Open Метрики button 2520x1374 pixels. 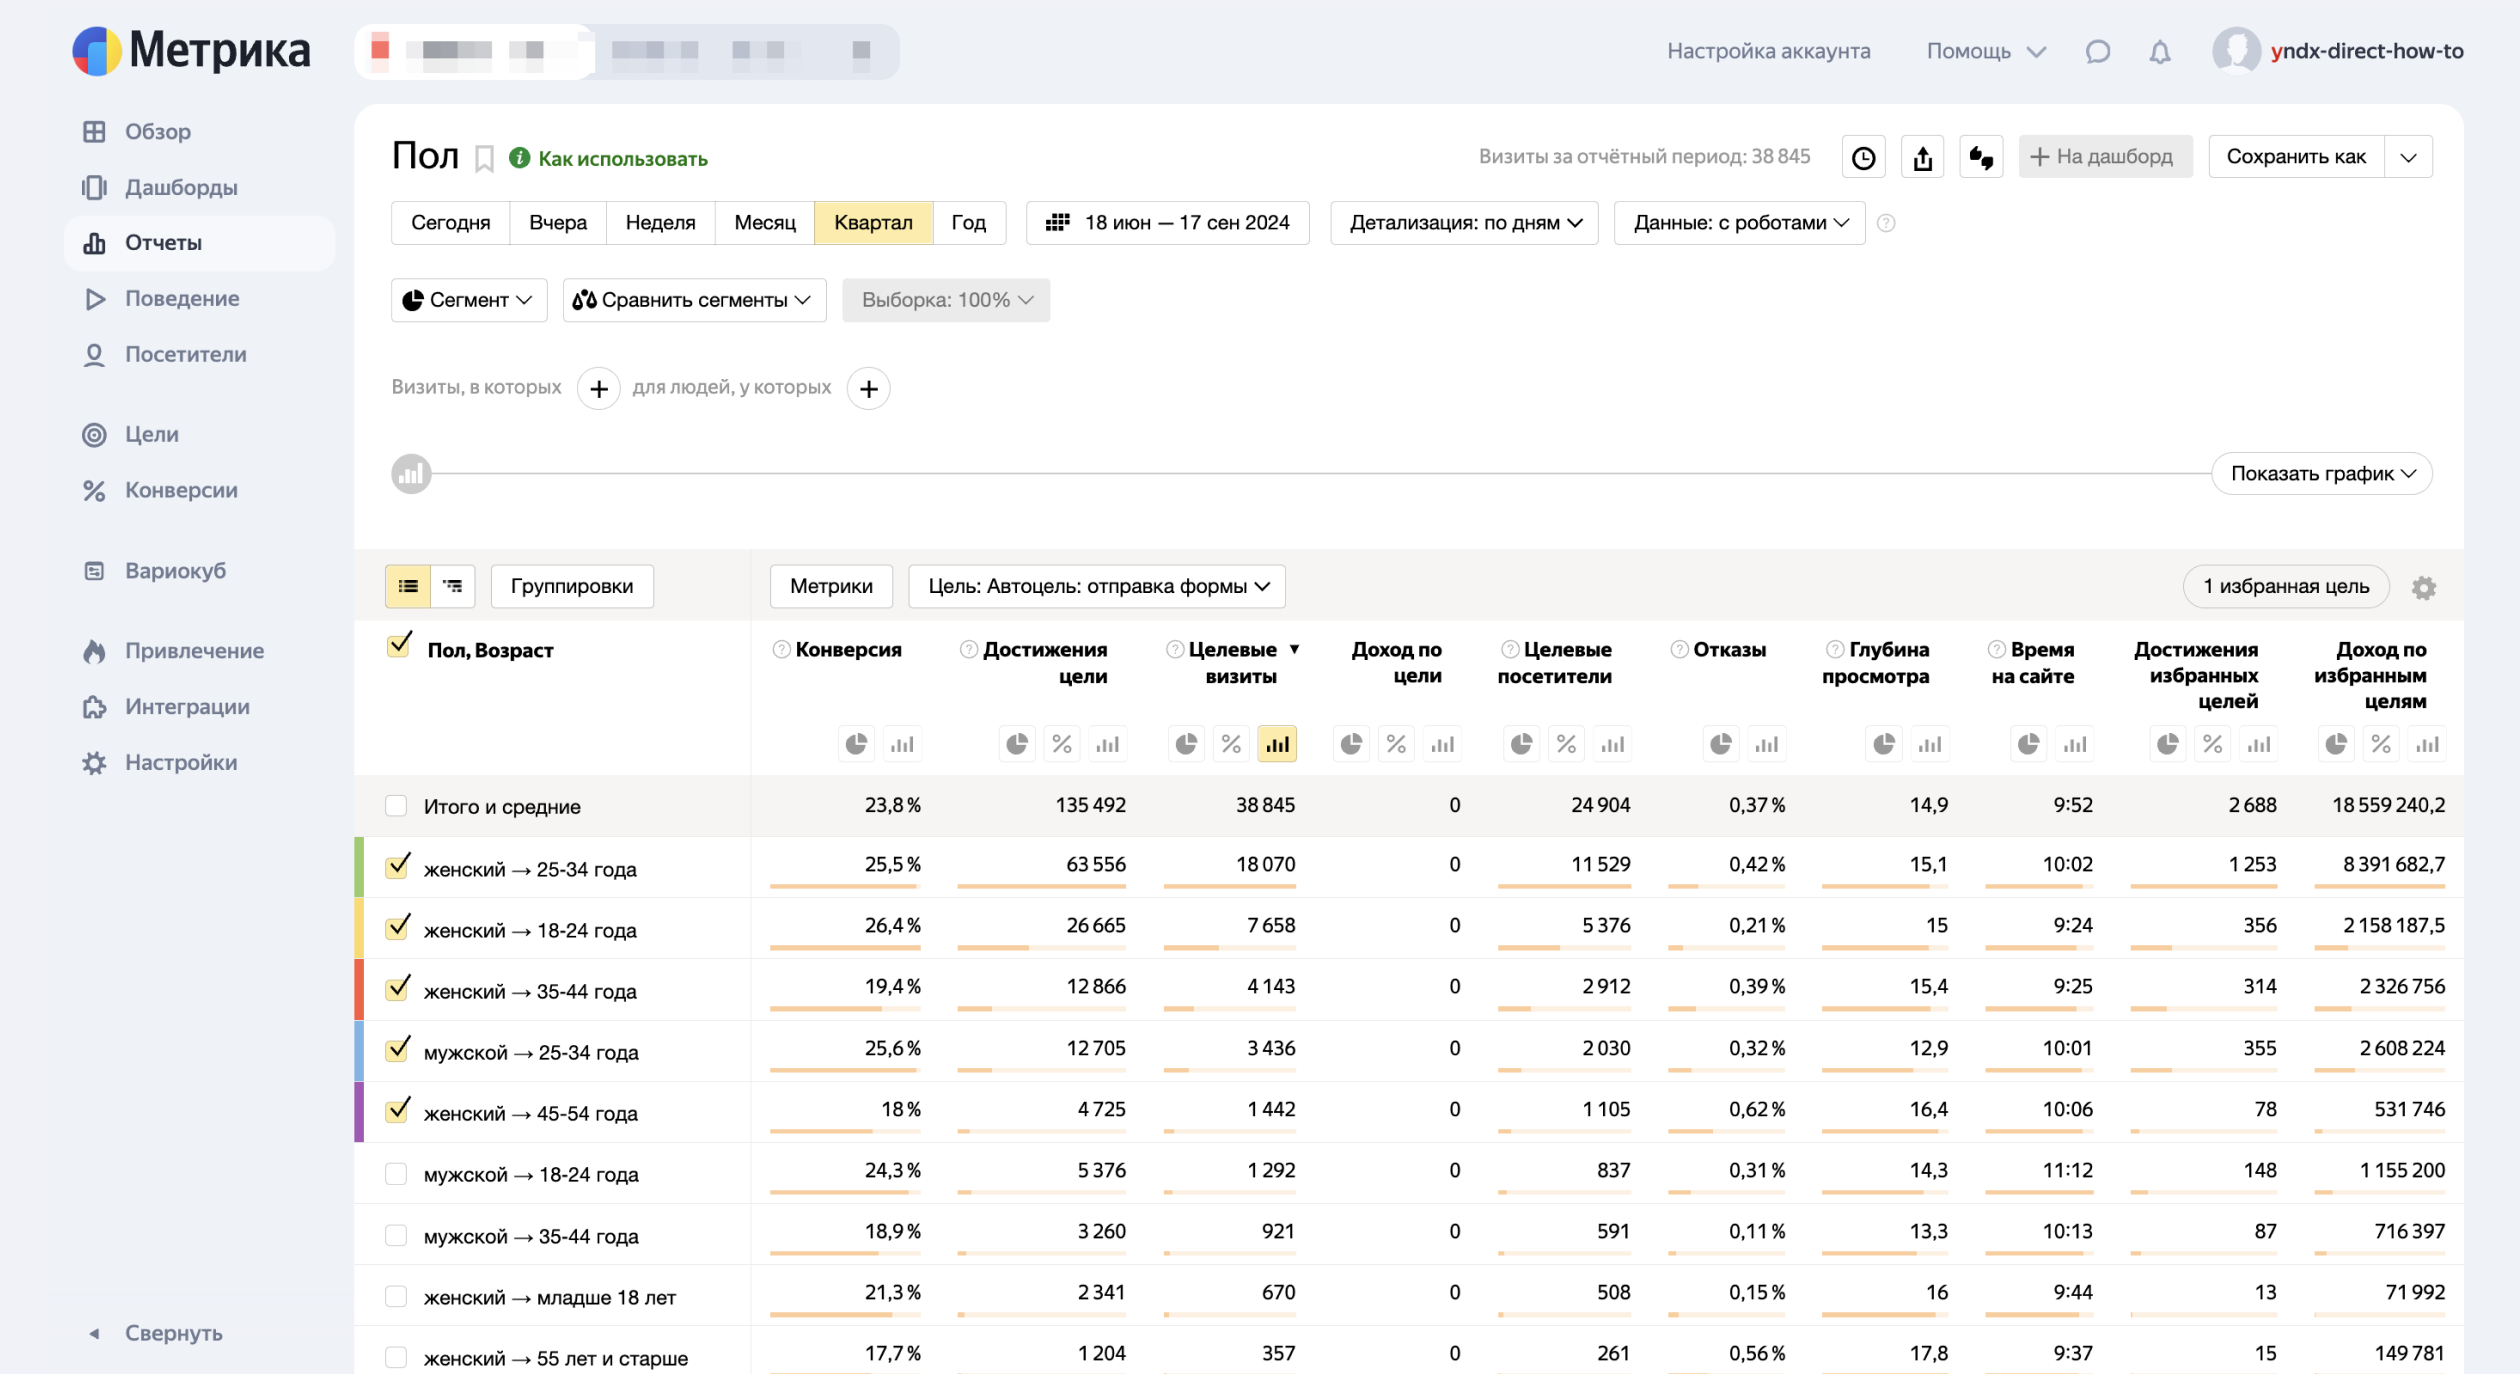(831, 586)
